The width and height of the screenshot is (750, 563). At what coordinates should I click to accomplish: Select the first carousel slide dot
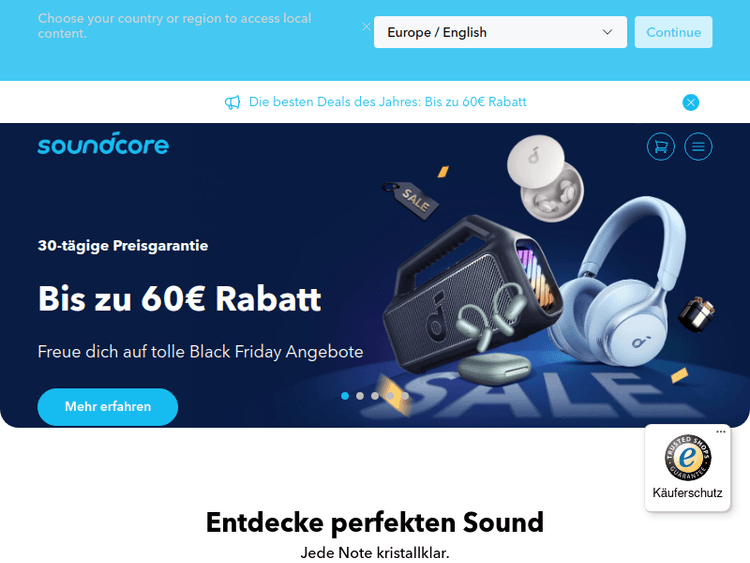(x=345, y=396)
